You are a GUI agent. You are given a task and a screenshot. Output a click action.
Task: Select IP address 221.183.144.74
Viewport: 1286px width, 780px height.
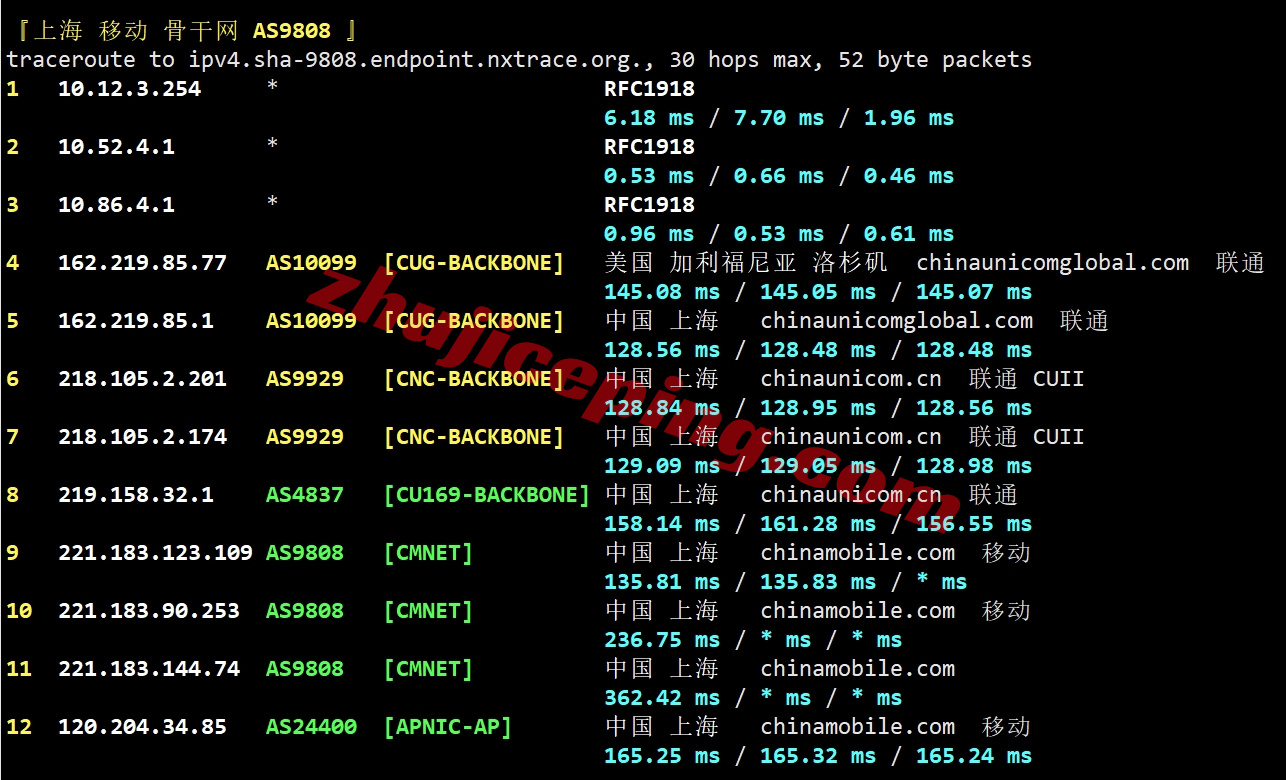tap(149, 669)
